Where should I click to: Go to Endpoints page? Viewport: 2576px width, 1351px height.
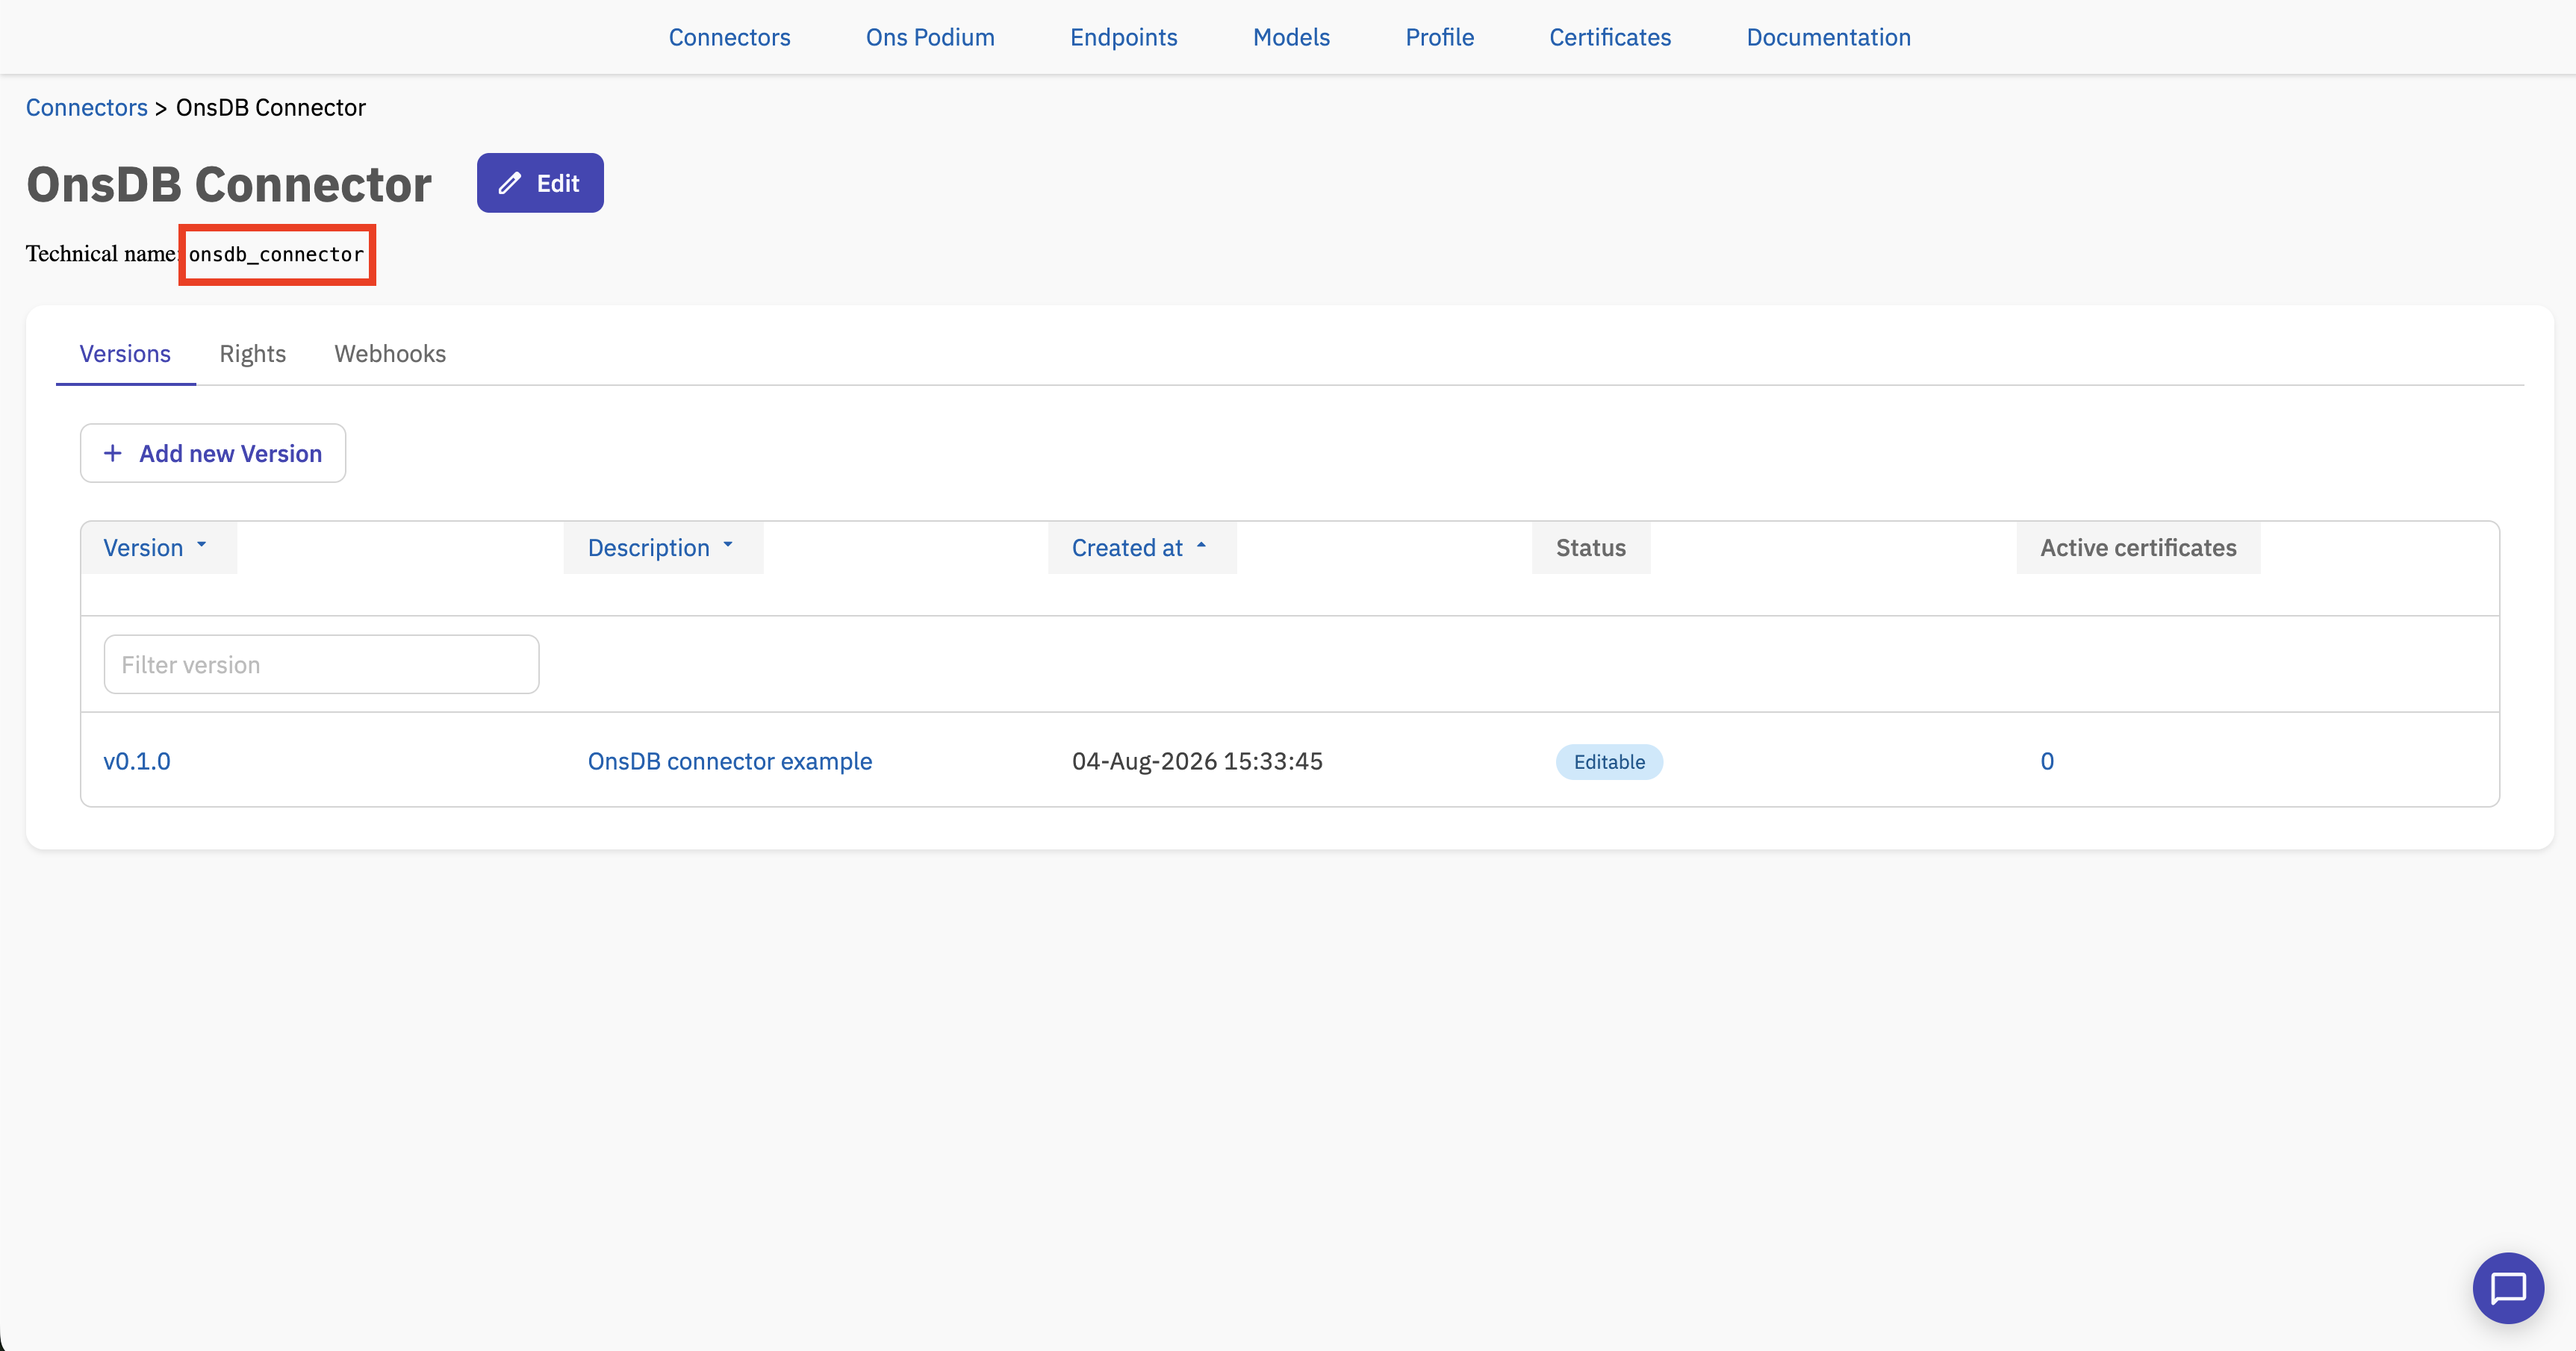coord(1123,37)
